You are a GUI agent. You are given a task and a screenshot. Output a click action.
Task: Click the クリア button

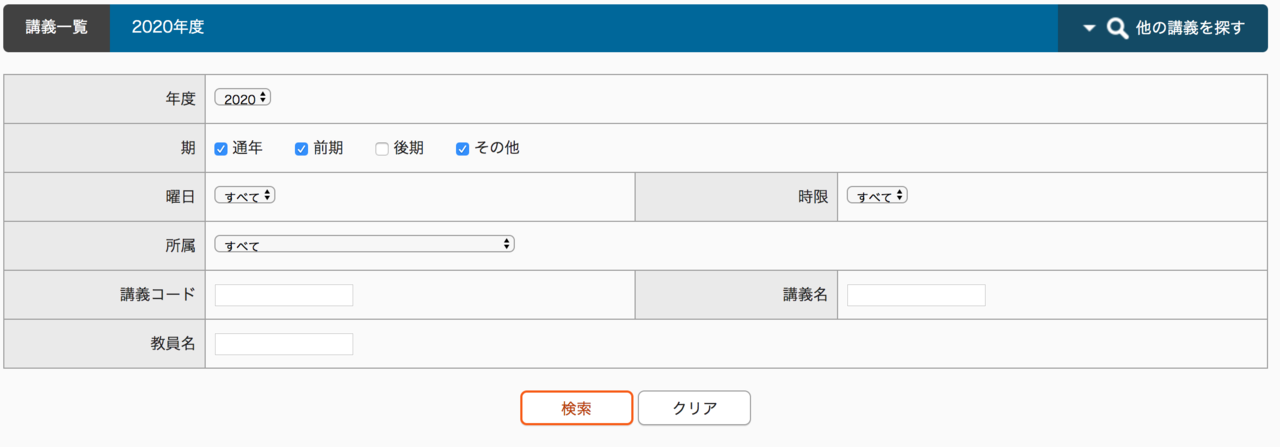pyautogui.click(x=694, y=408)
